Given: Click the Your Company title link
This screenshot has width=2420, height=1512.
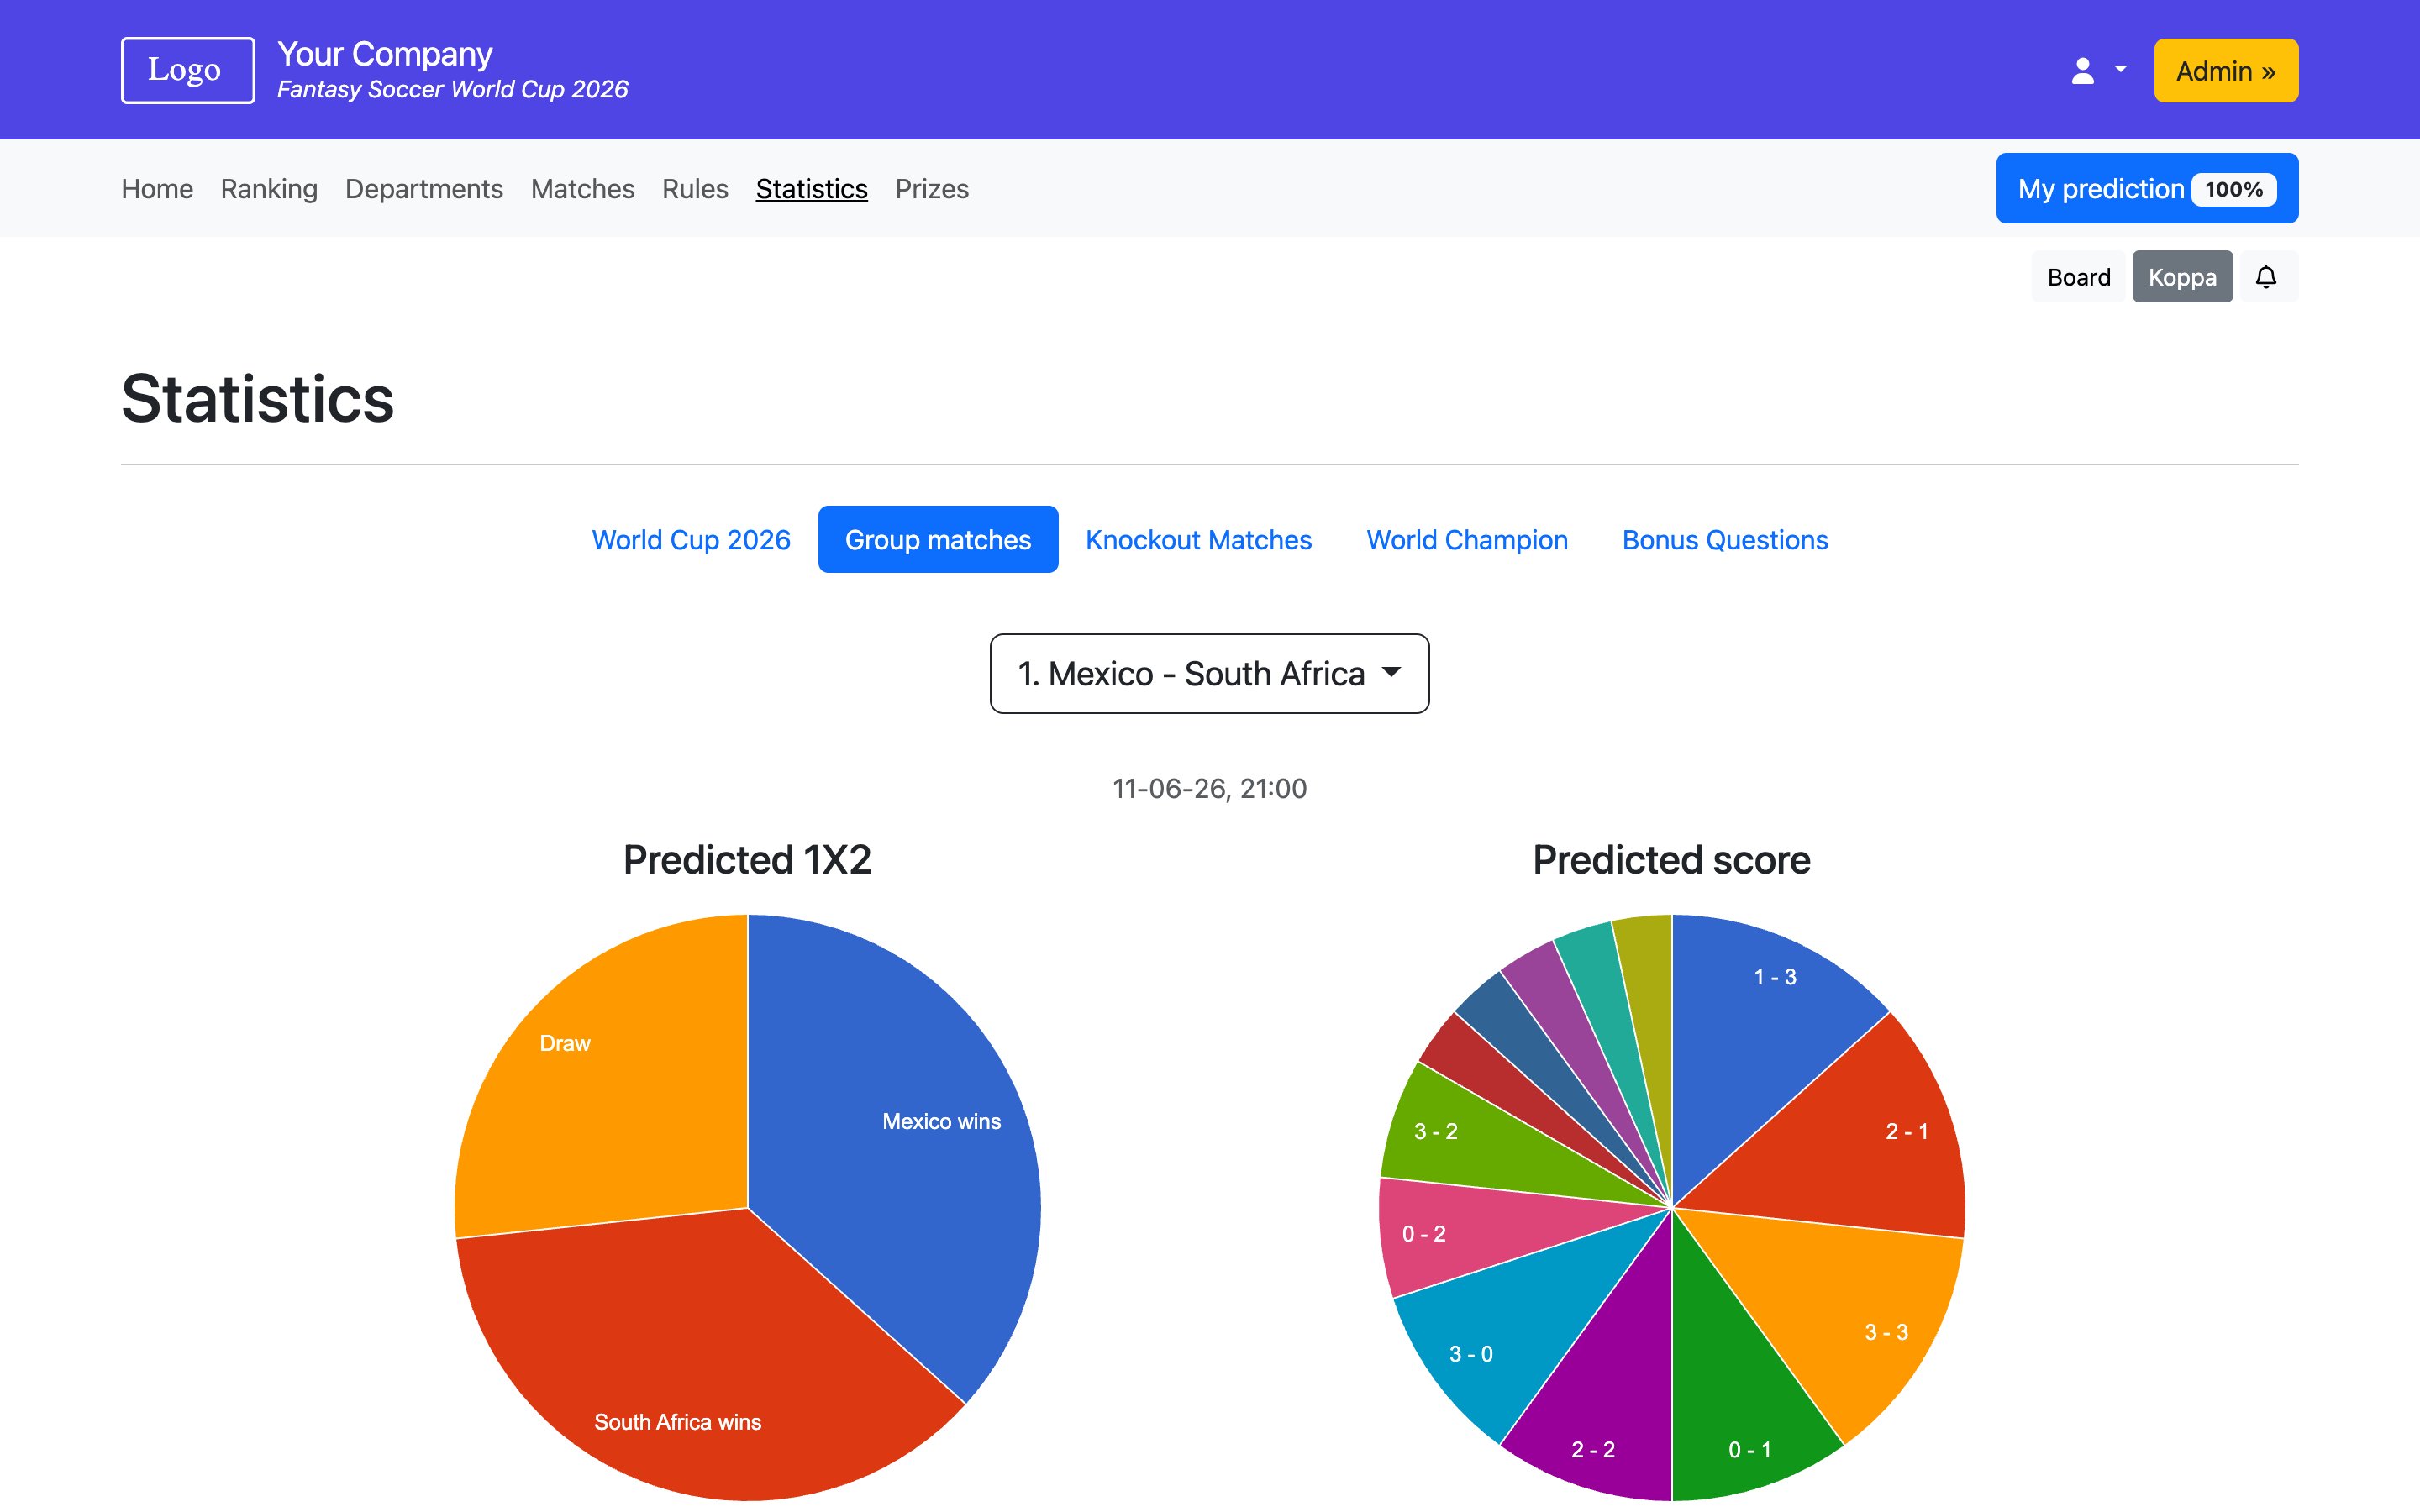Looking at the screenshot, I should pyautogui.click(x=385, y=54).
